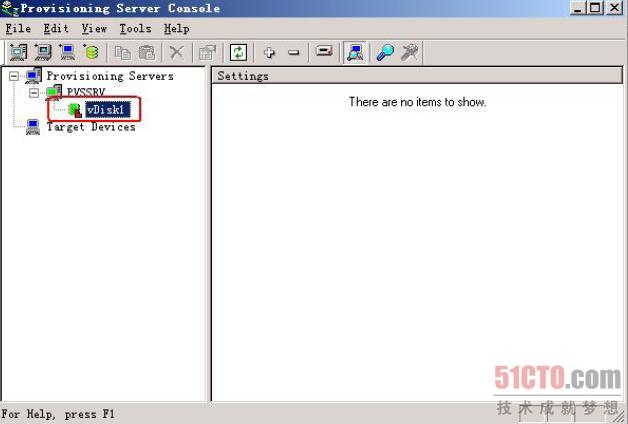The width and height of the screenshot is (628, 424).
Task: Click the greyed tools wrench icon
Action: tap(410, 52)
